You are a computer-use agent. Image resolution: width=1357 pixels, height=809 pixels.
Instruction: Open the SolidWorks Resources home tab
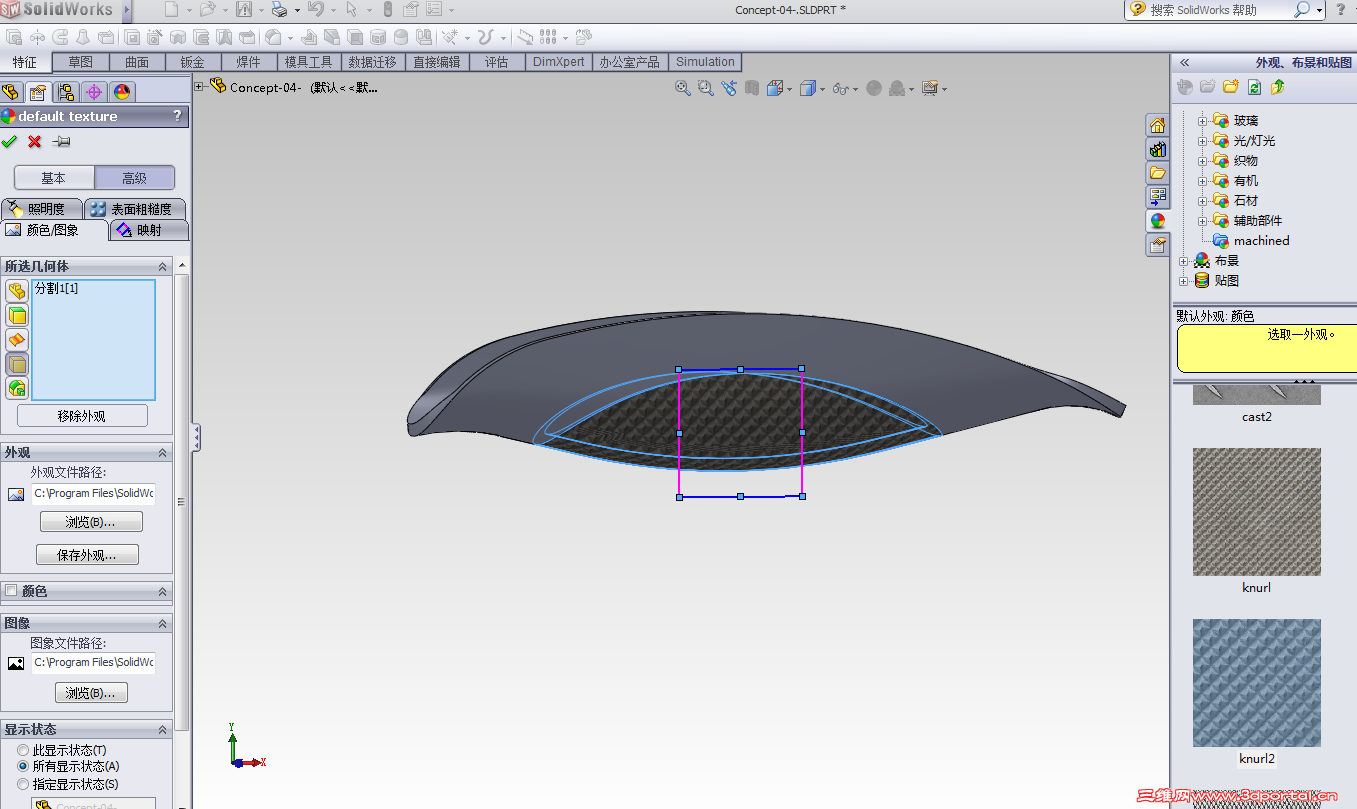tap(1157, 126)
